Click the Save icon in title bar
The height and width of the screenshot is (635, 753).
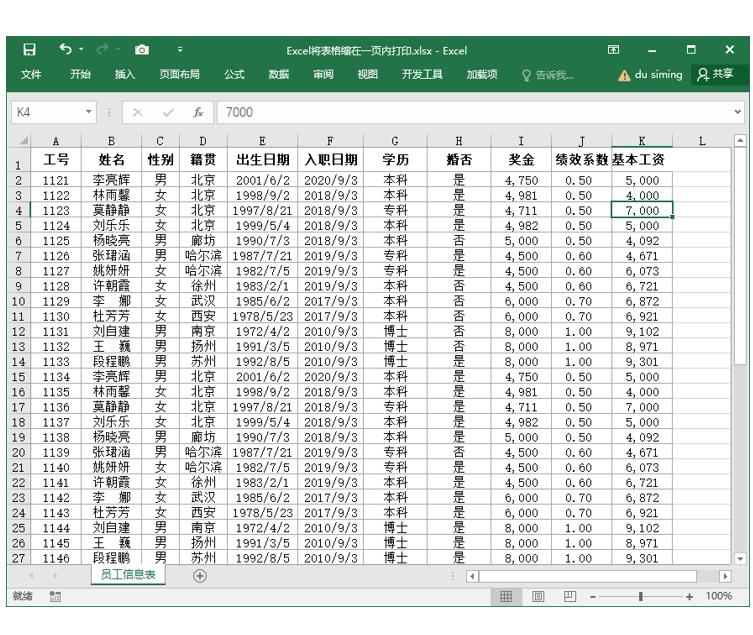point(30,49)
